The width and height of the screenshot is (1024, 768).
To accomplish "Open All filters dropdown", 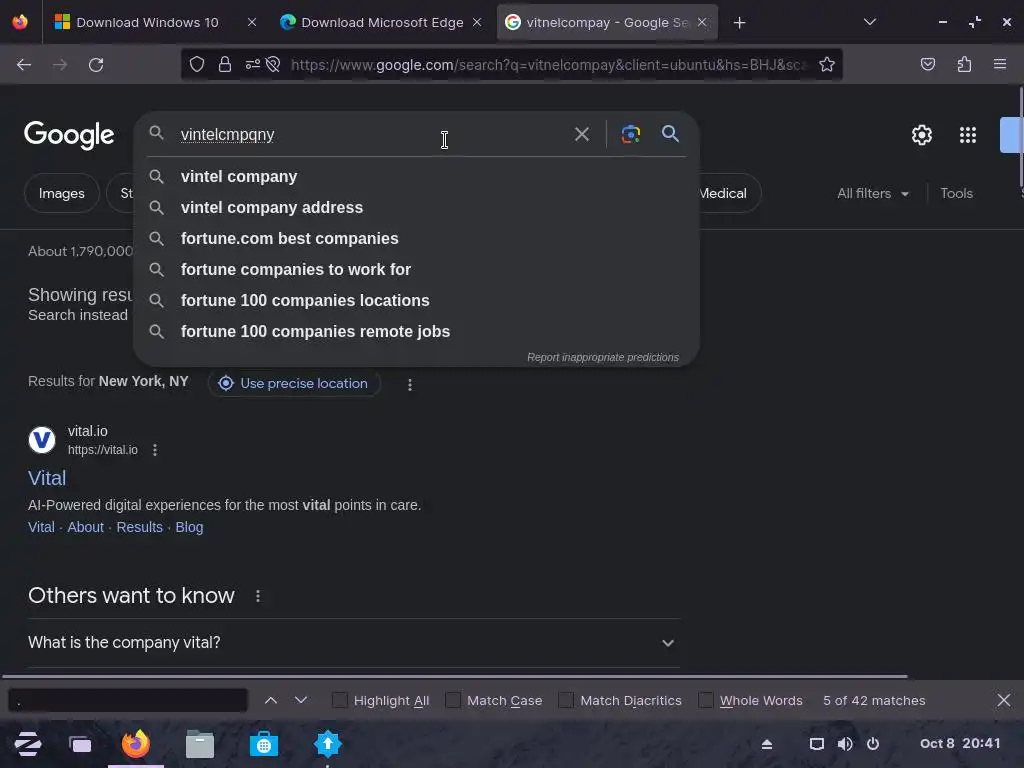I will (x=872, y=193).
